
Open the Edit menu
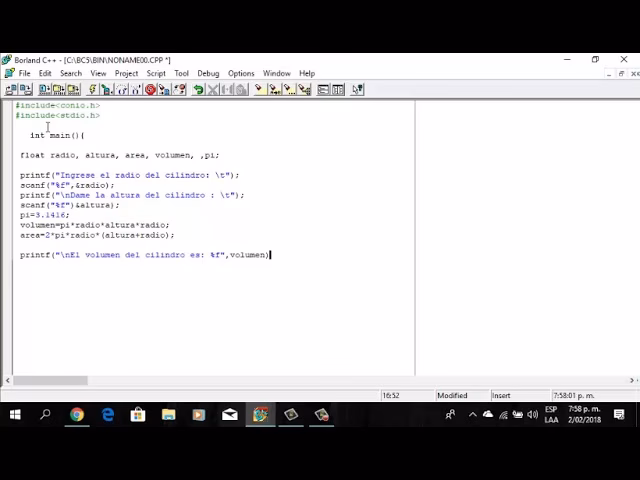[x=45, y=73]
